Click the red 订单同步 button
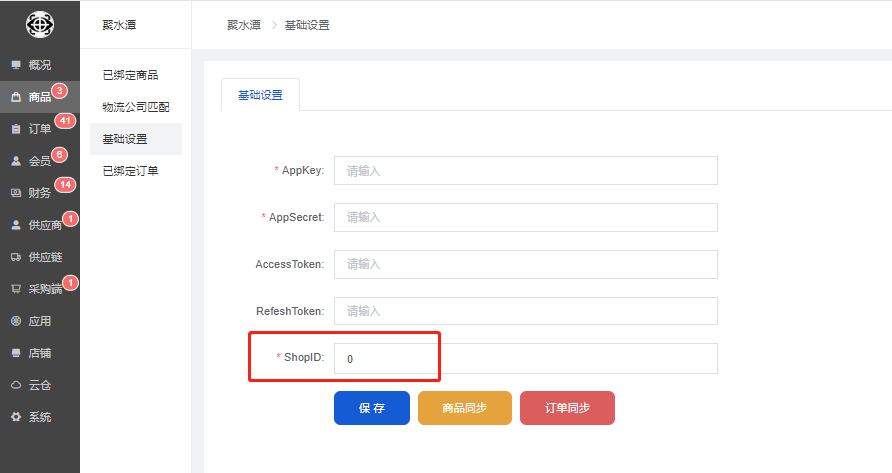Image resolution: width=892 pixels, height=473 pixels. pos(567,408)
